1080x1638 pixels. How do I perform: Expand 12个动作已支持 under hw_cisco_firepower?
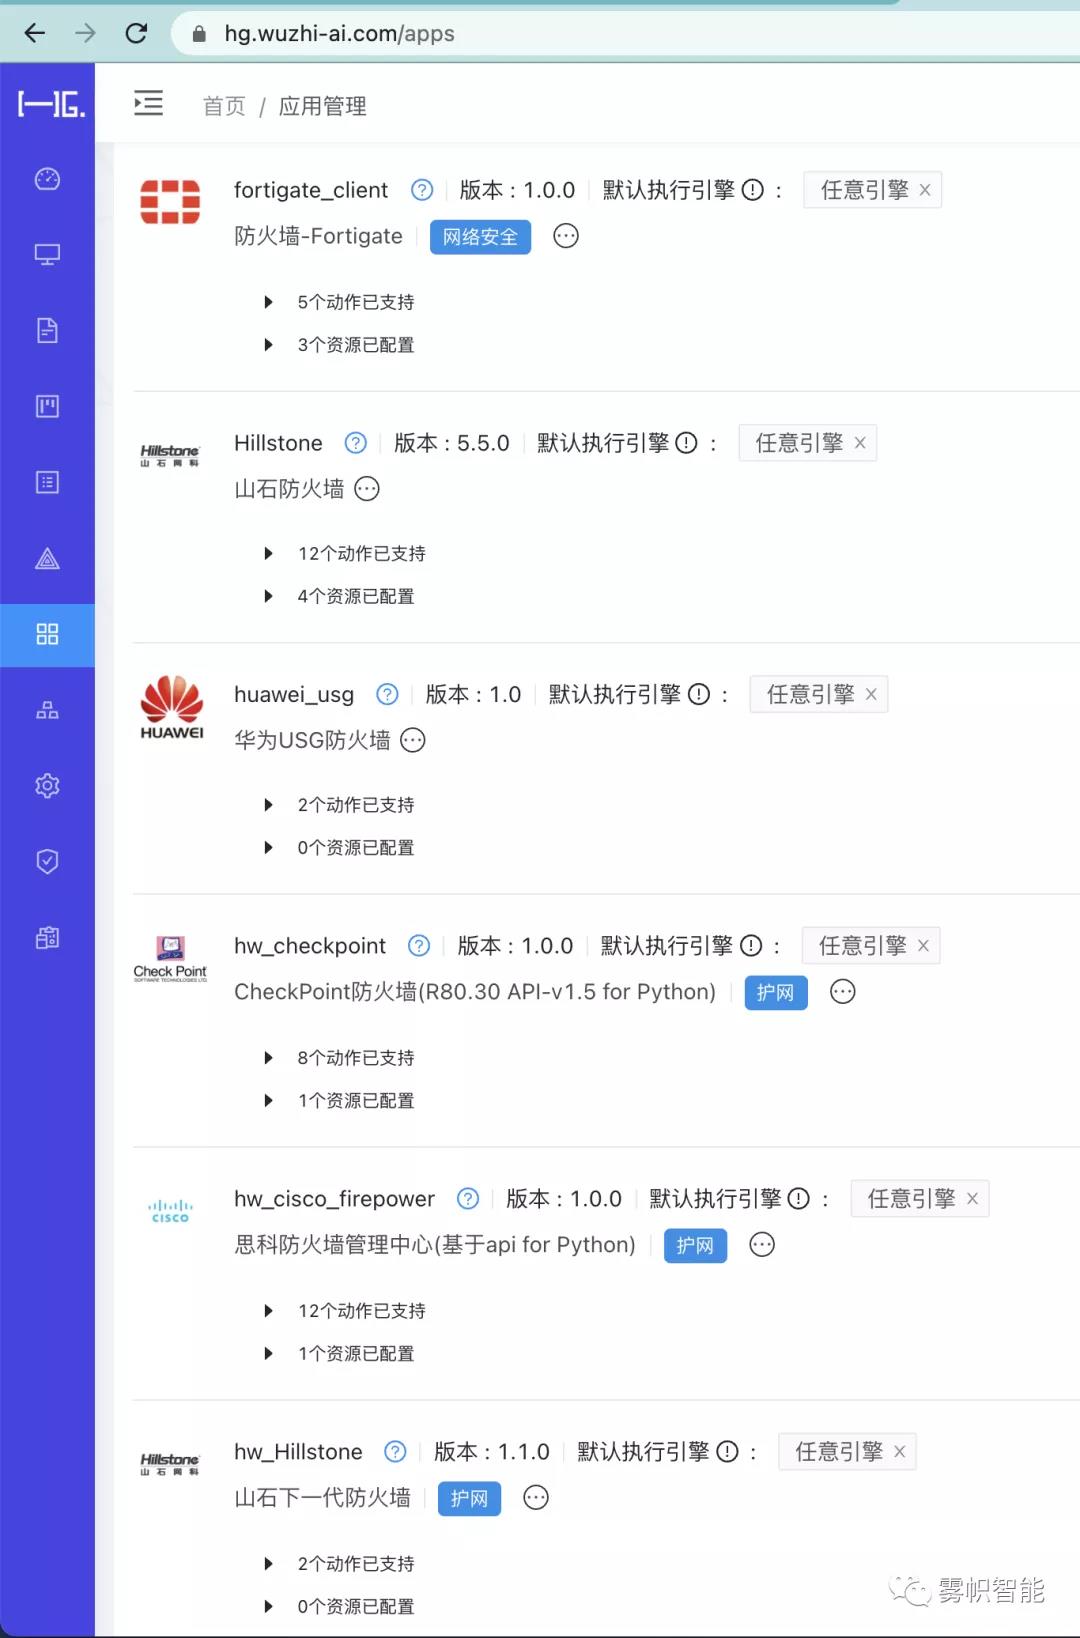268,1311
